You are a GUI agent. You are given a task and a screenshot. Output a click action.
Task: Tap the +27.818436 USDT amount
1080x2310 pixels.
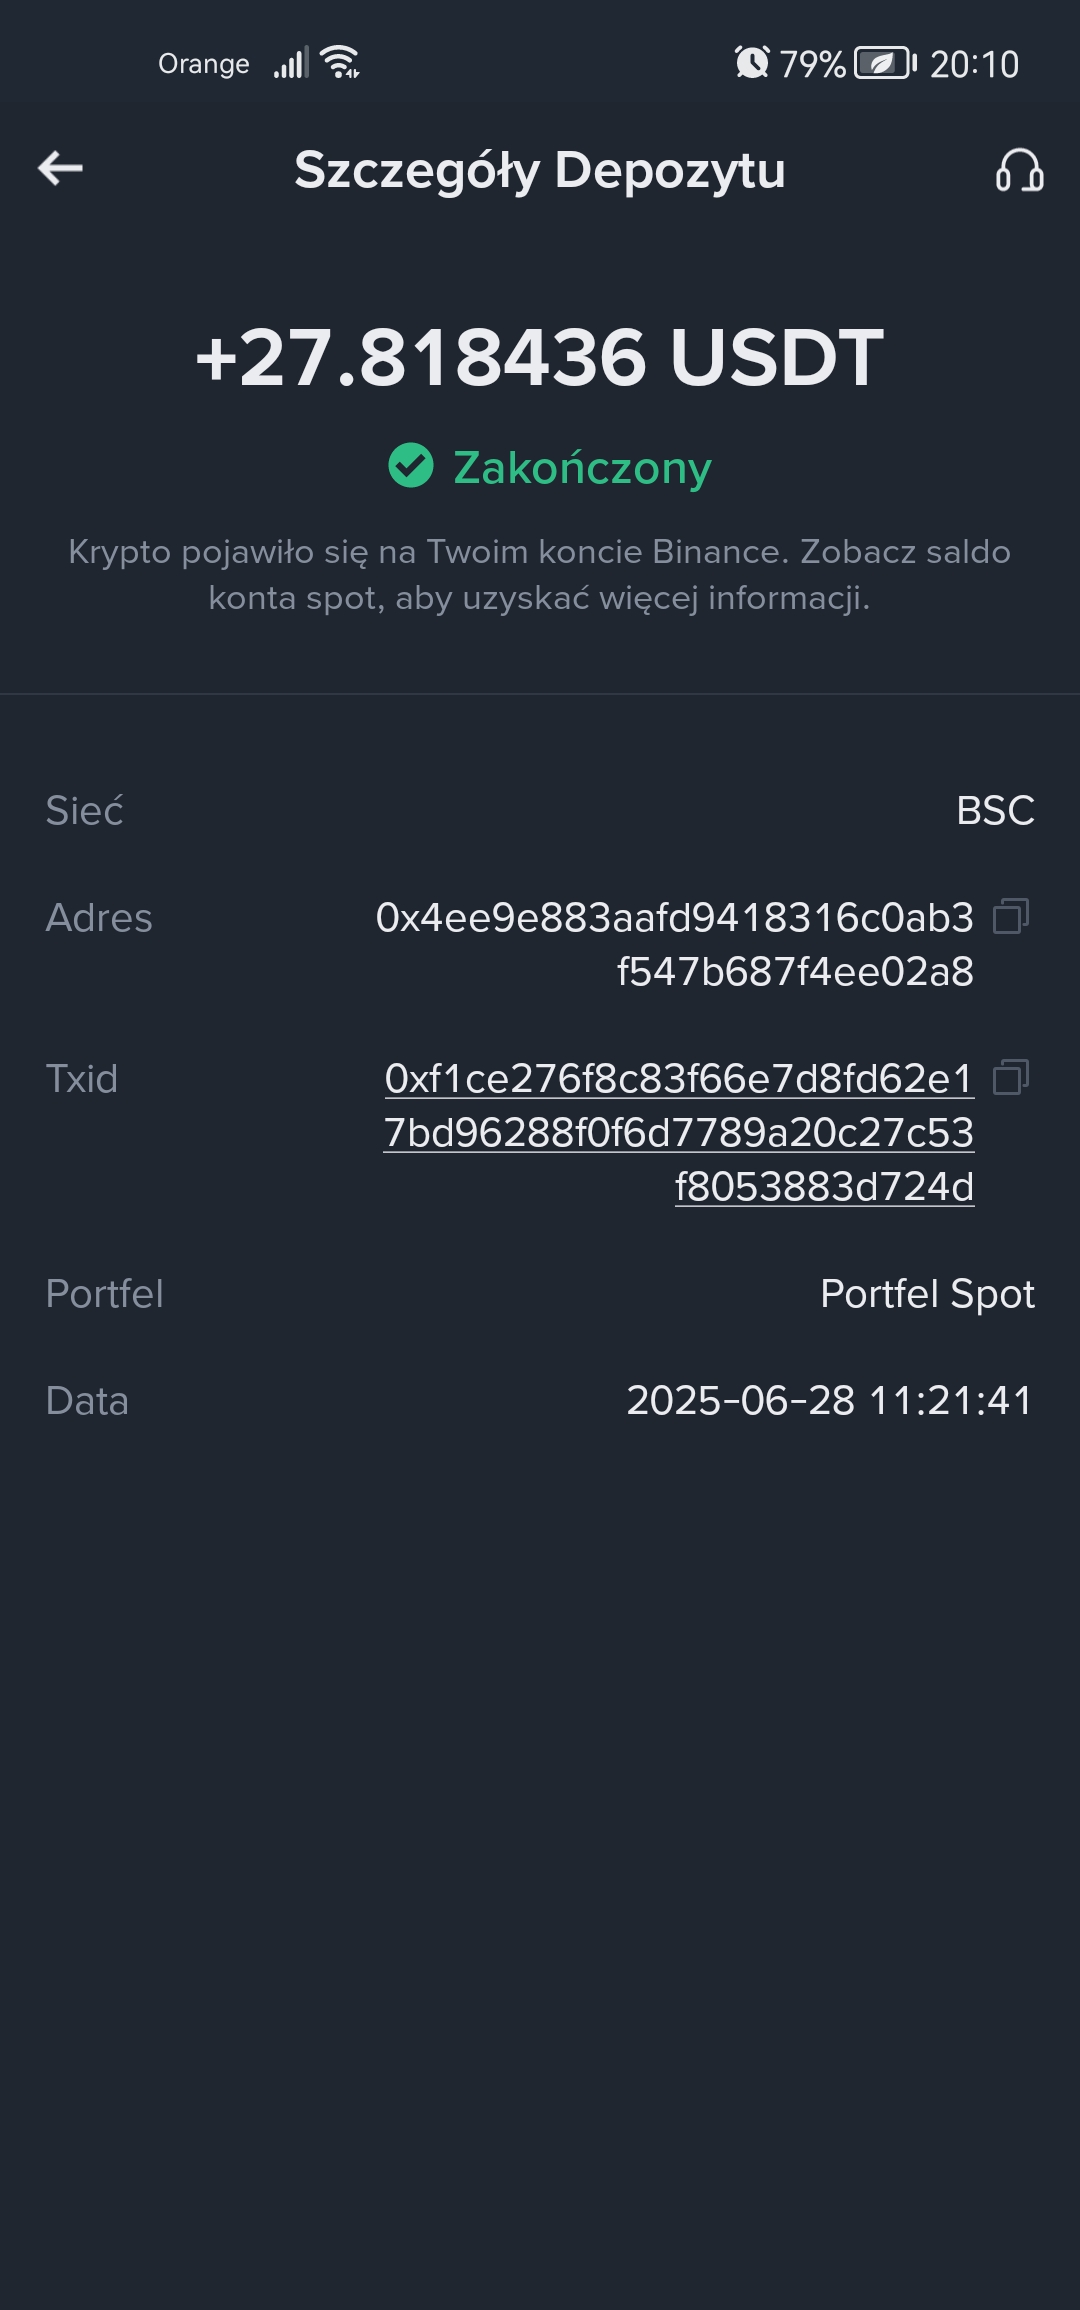(x=540, y=357)
